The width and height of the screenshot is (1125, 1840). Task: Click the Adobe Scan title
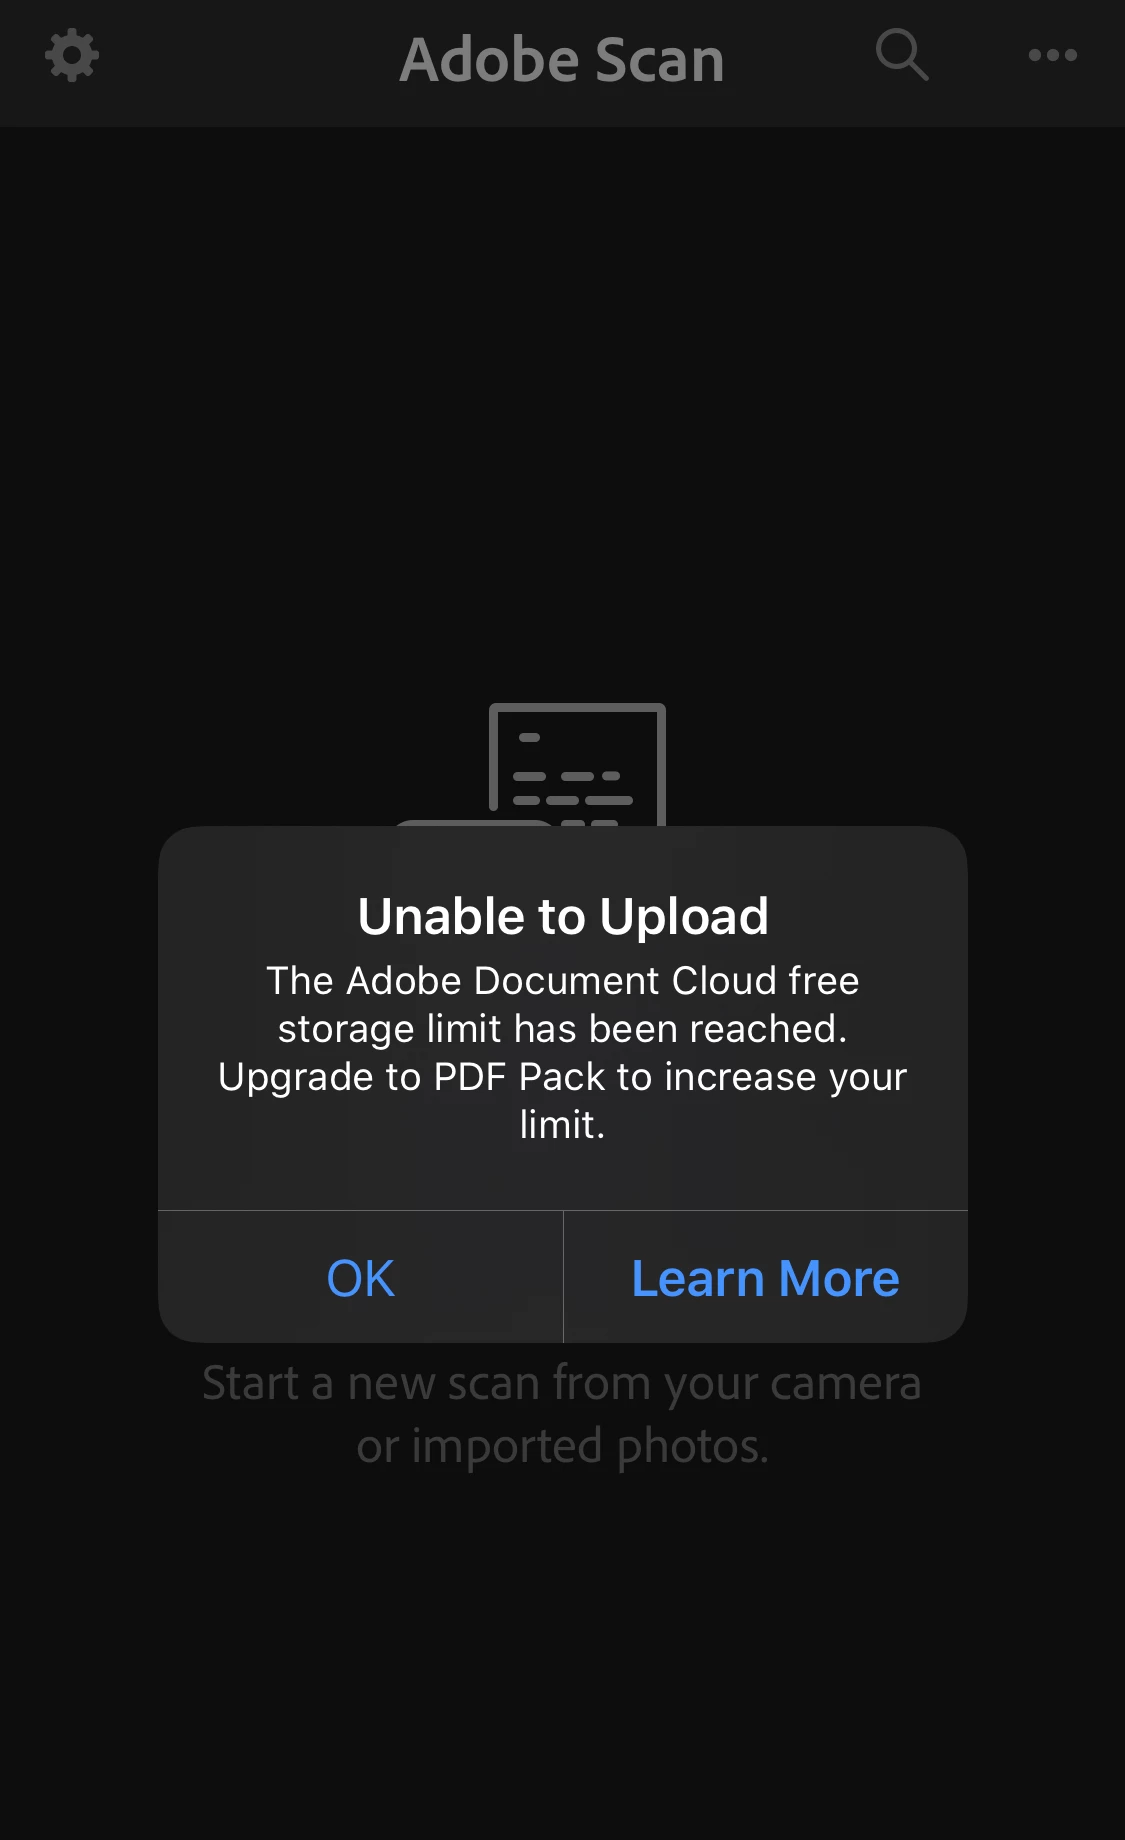click(562, 59)
